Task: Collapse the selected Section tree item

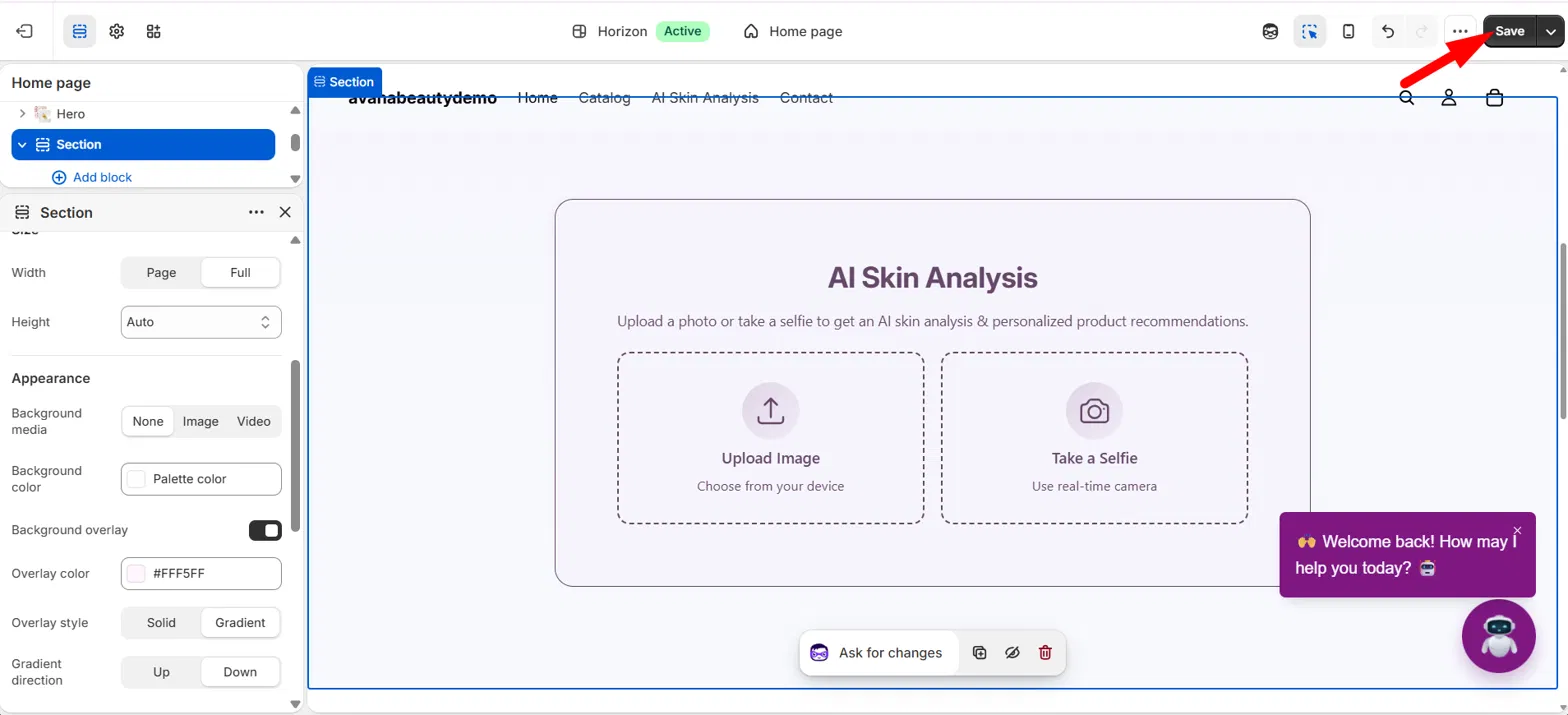Action: (x=22, y=145)
